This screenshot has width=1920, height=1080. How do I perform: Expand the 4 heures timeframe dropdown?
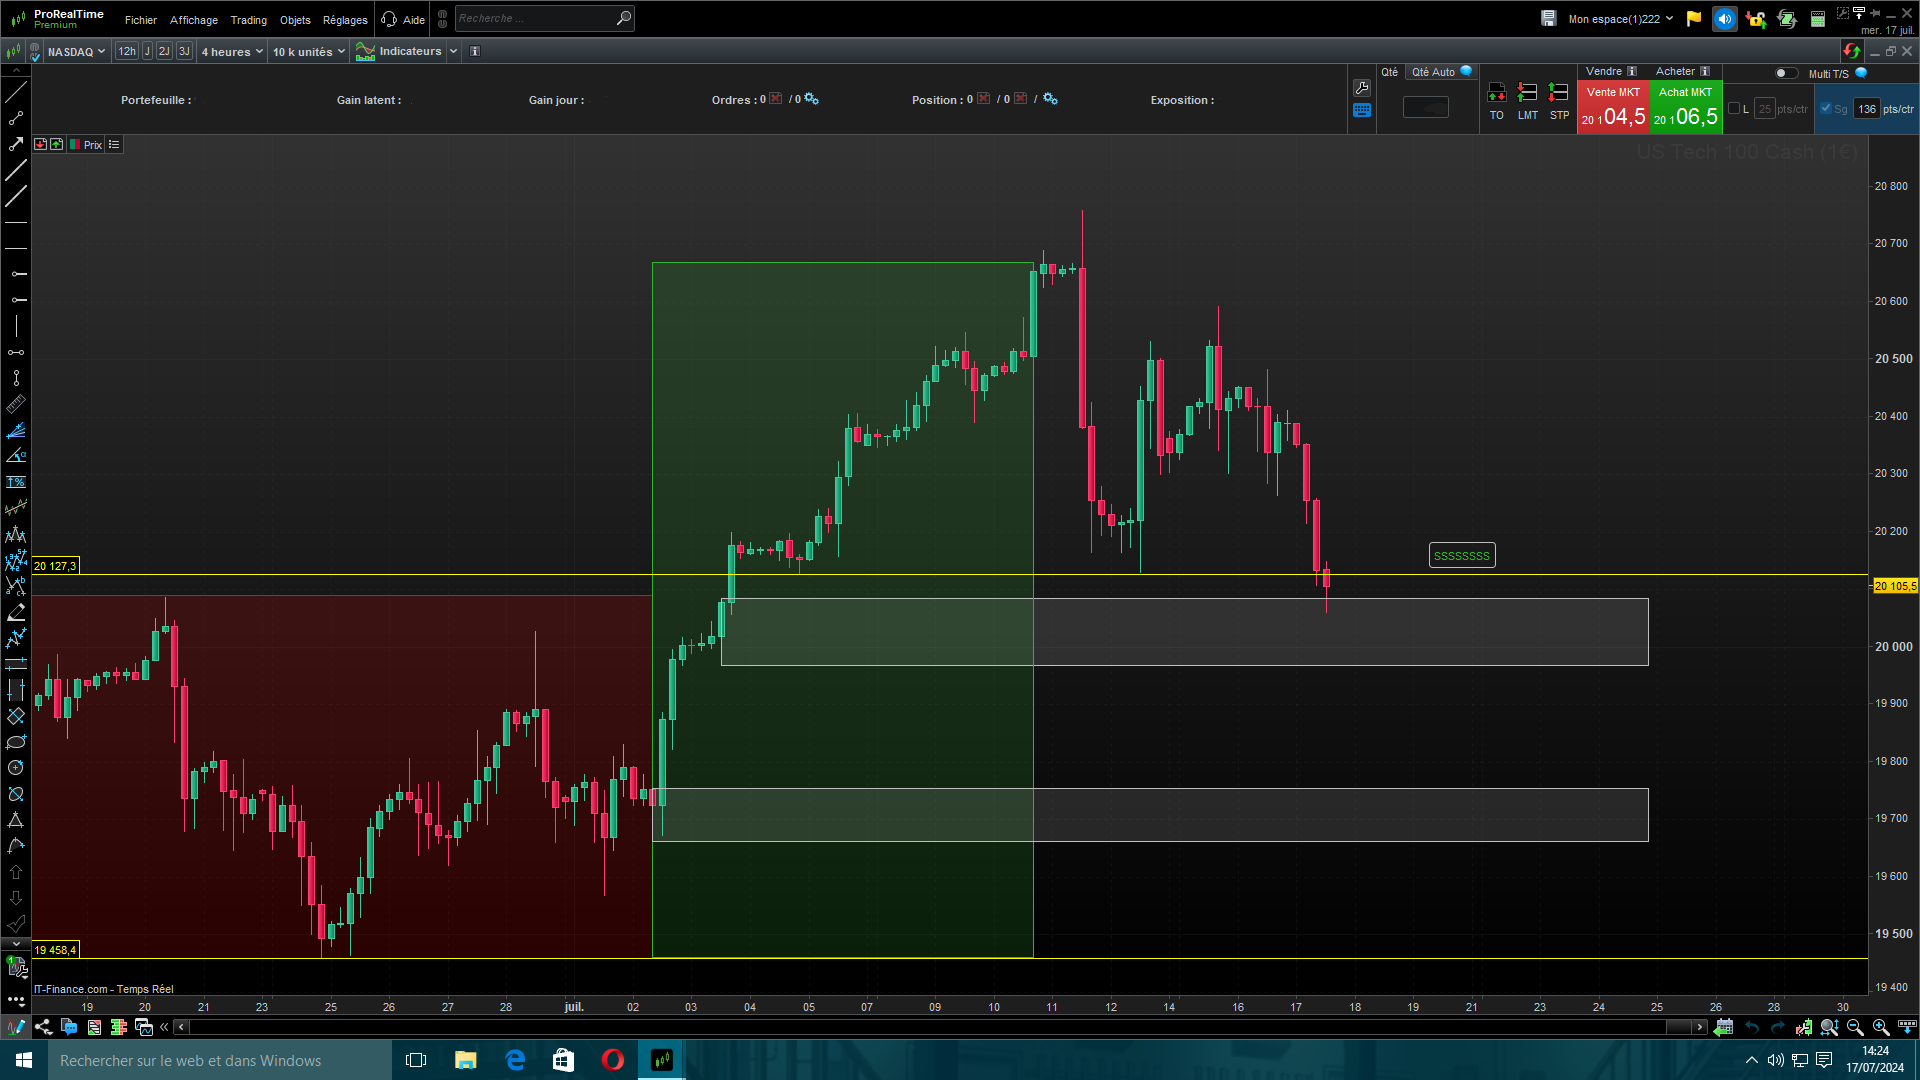tap(232, 52)
